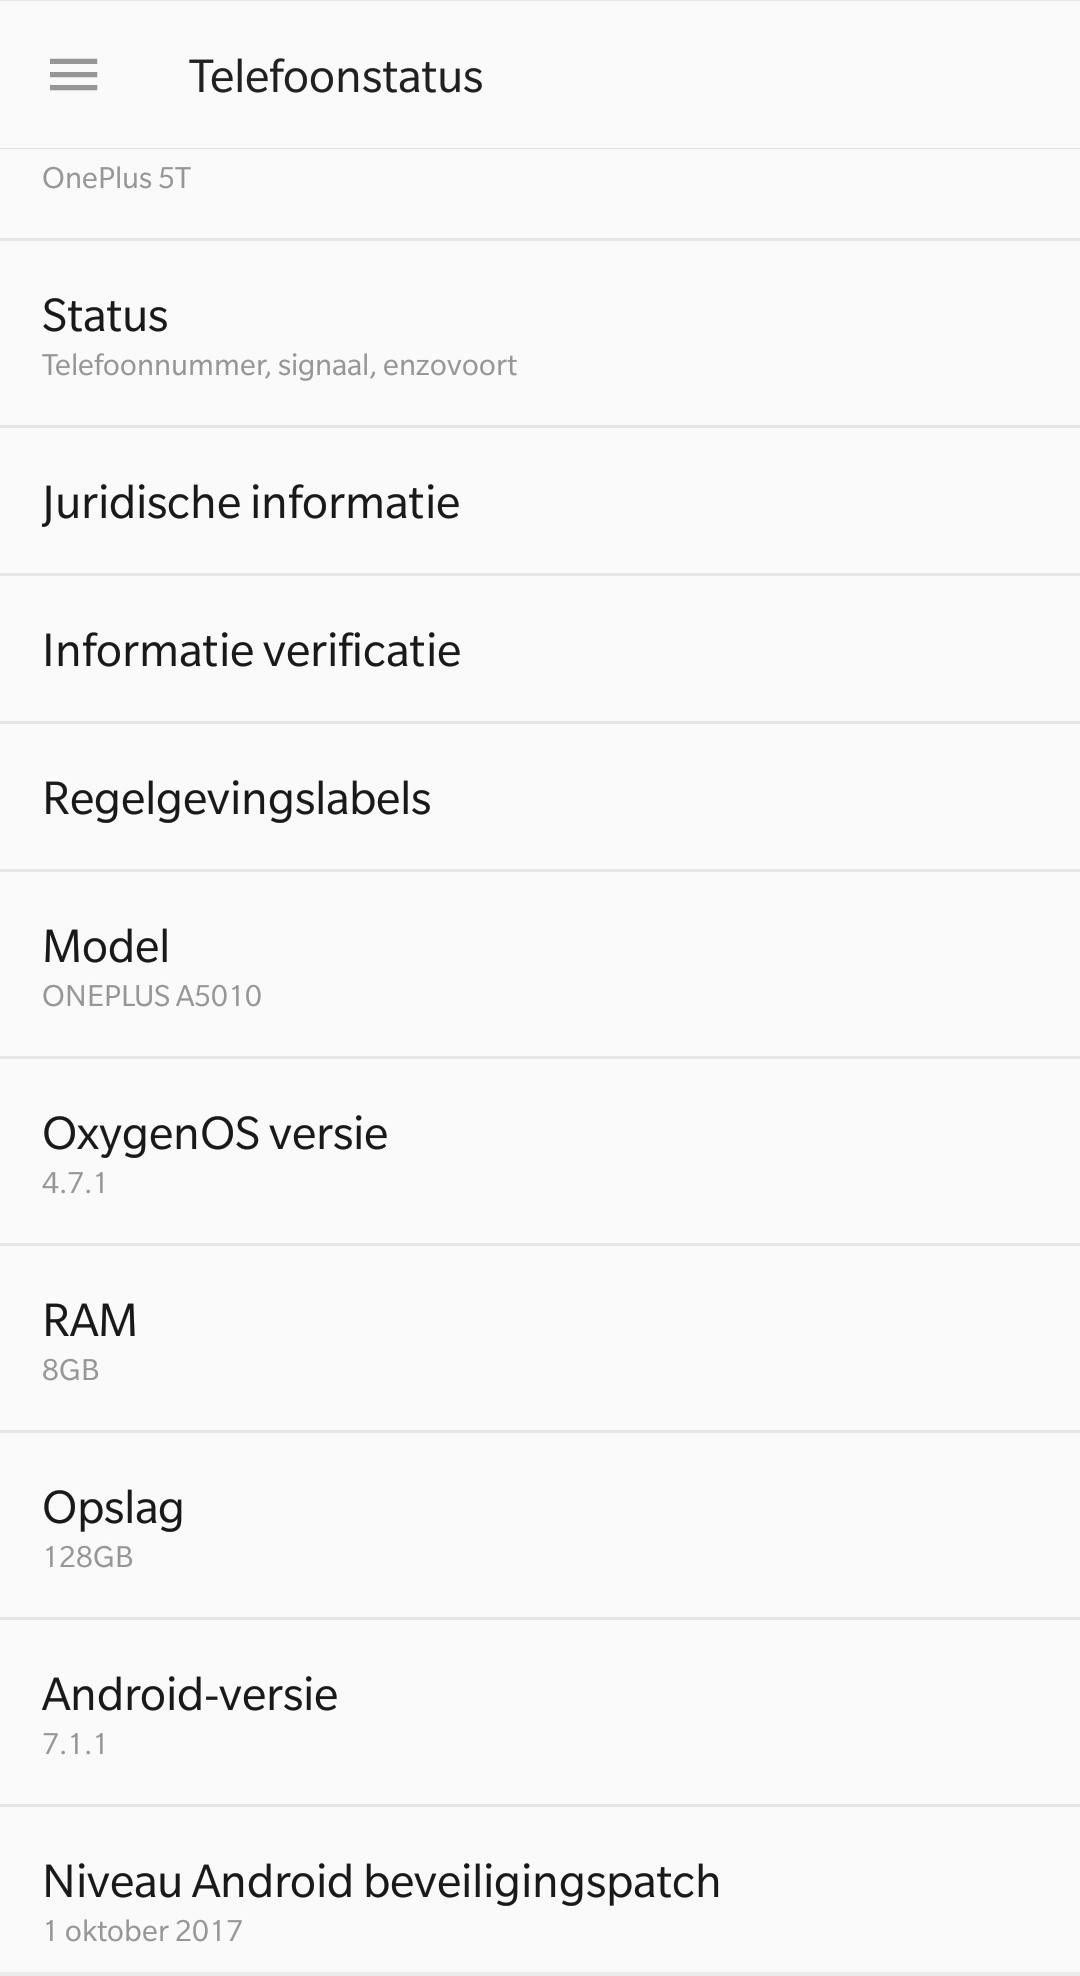Select the 'Telefoonnummer, signaal, enzovoort' subtitle
The image size is (1080, 1976).
coord(279,366)
